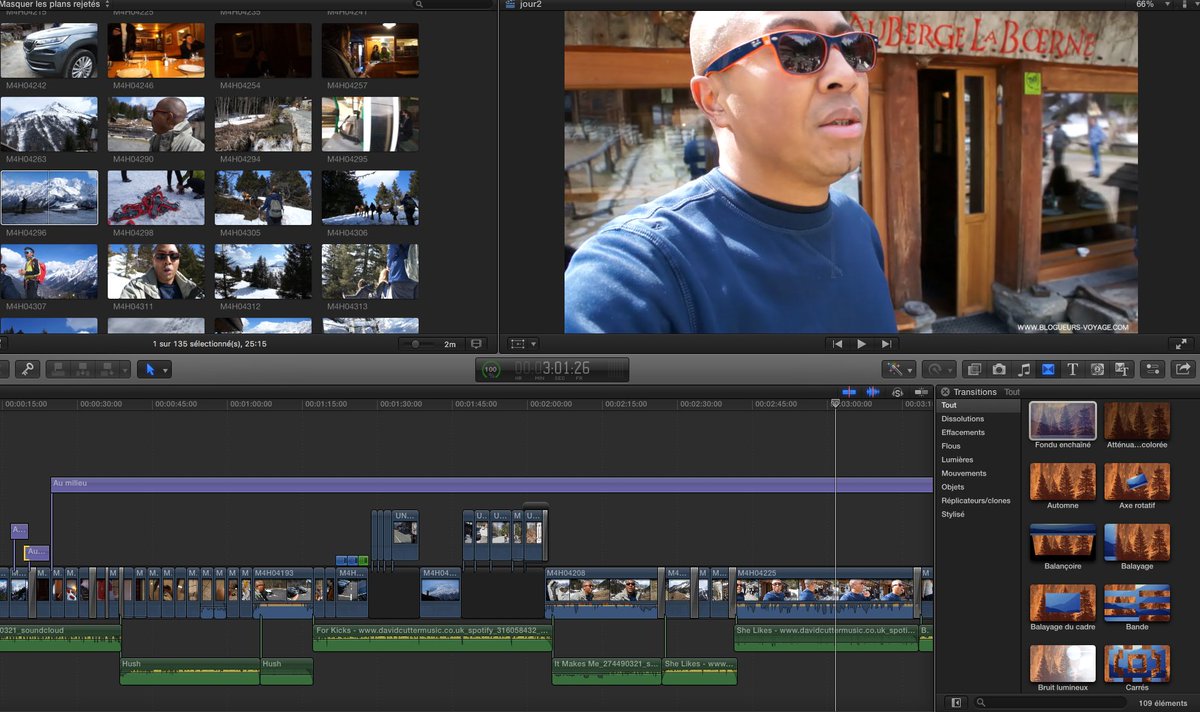Open viewer transform tools dropdown
Screen dimensions: 1200x712
click(x=523, y=344)
